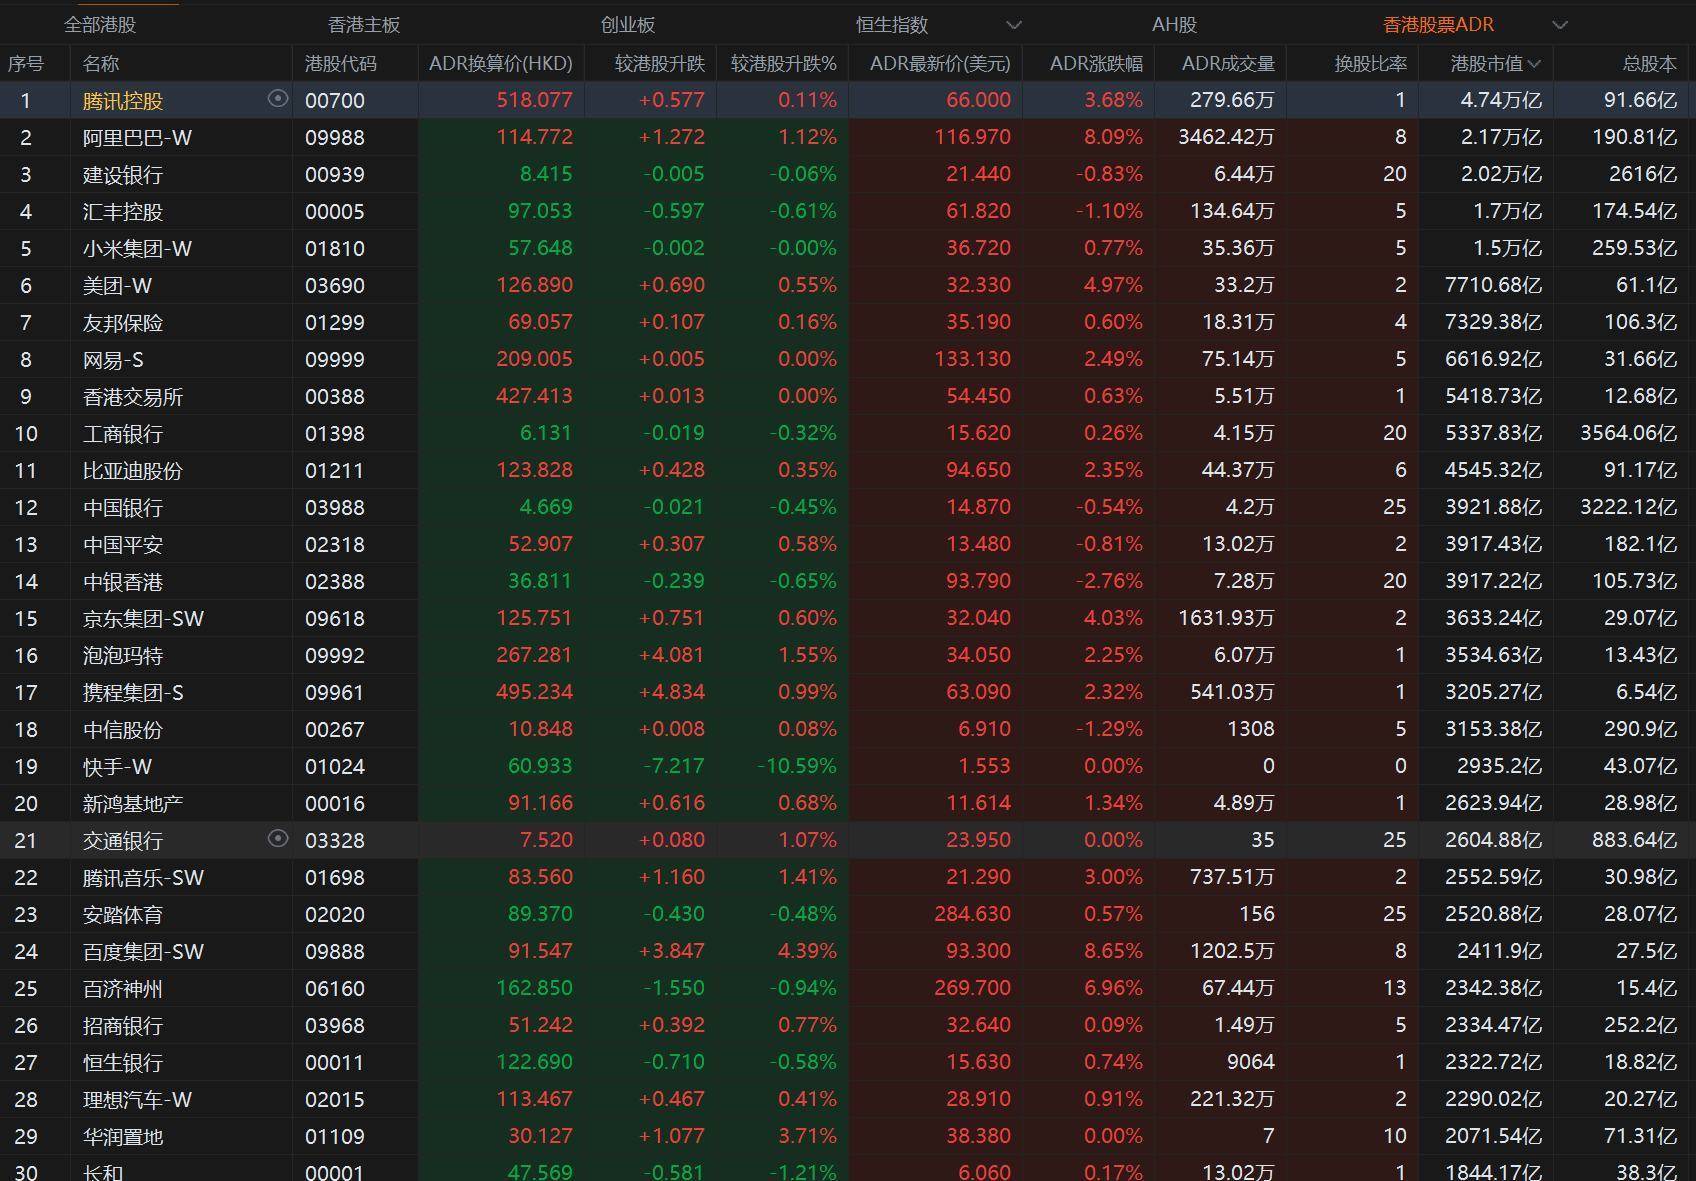Toggle the 港股市值 column sort arrow
Viewport: 1696px width, 1181px height.
pos(1535,64)
